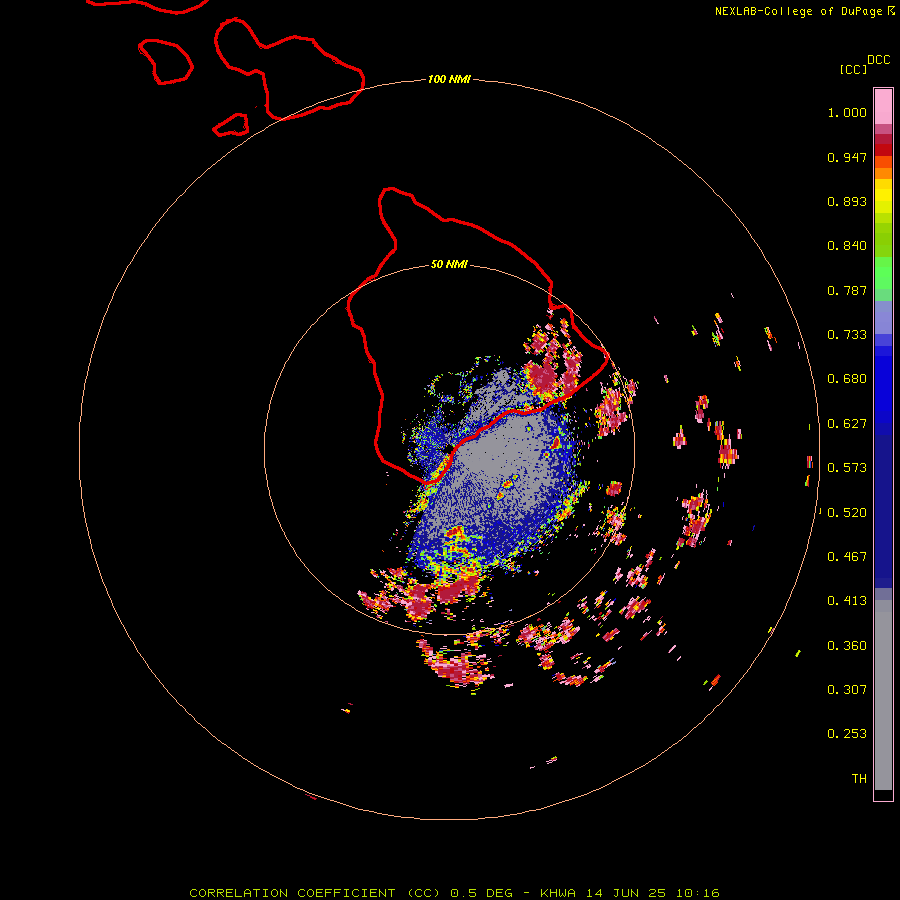Pick the dark navy swatch beside 0.520

883,508
